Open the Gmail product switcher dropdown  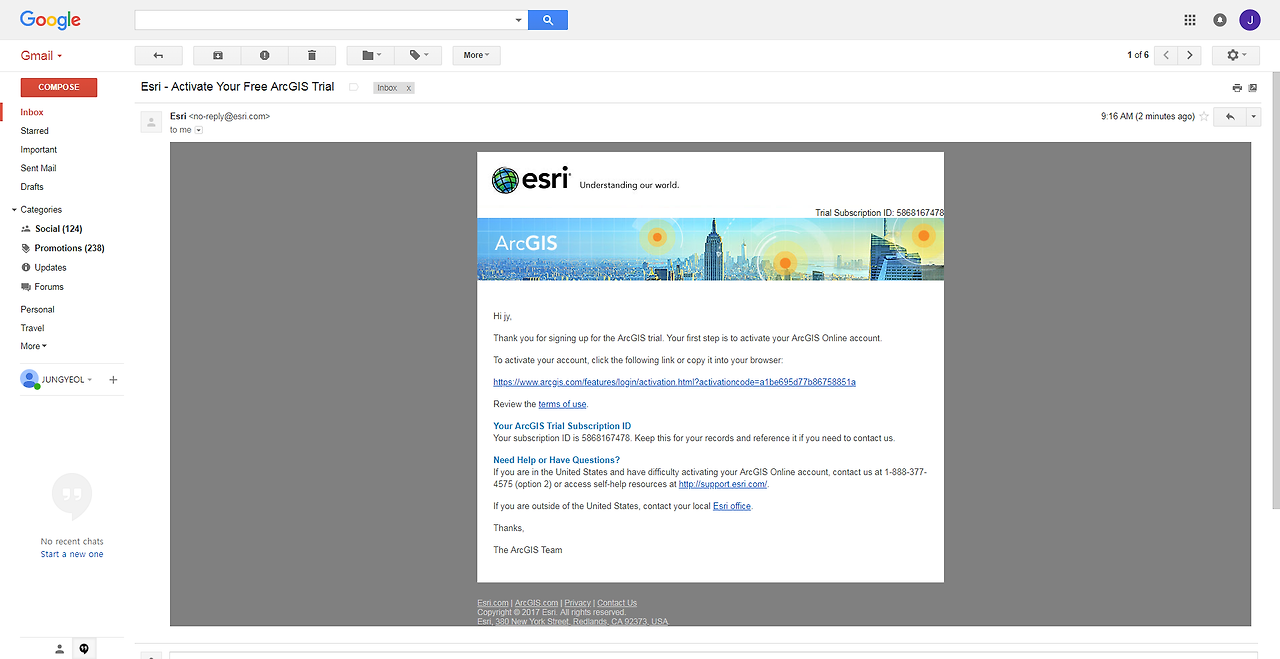click(x=42, y=56)
